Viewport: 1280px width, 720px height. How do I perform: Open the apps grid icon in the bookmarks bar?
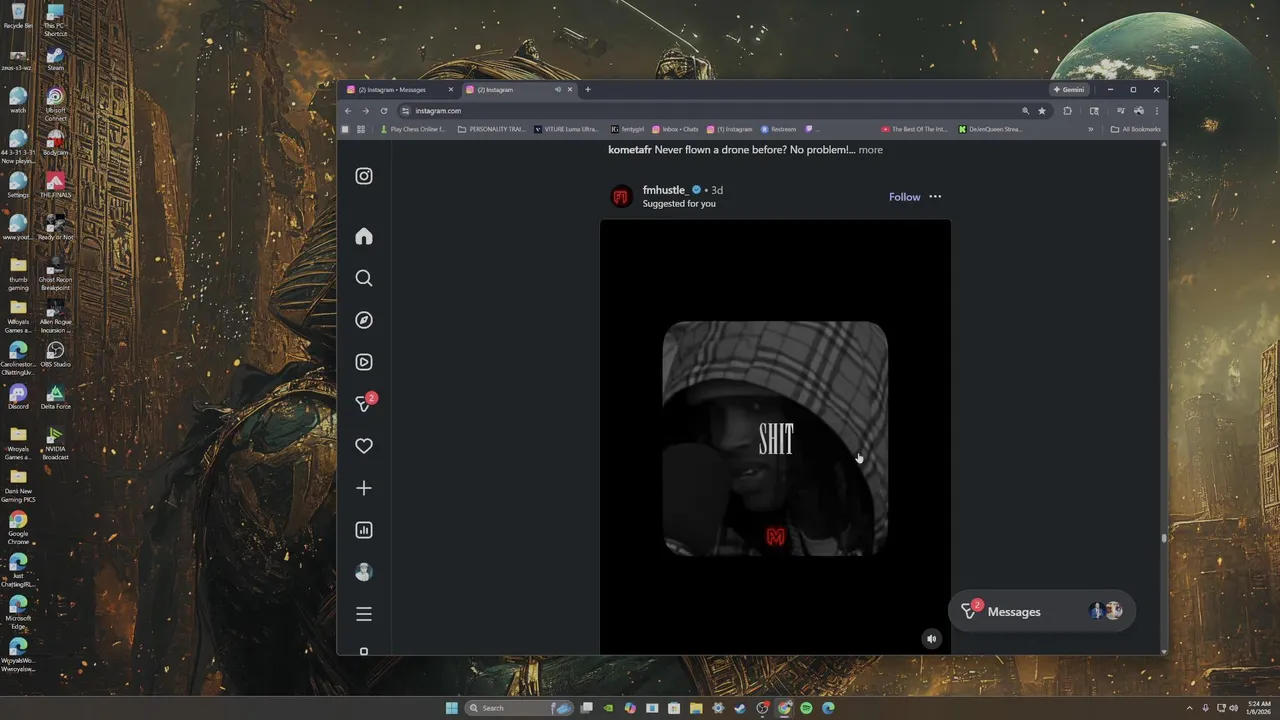pyautogui.click(x=361, y=129)
